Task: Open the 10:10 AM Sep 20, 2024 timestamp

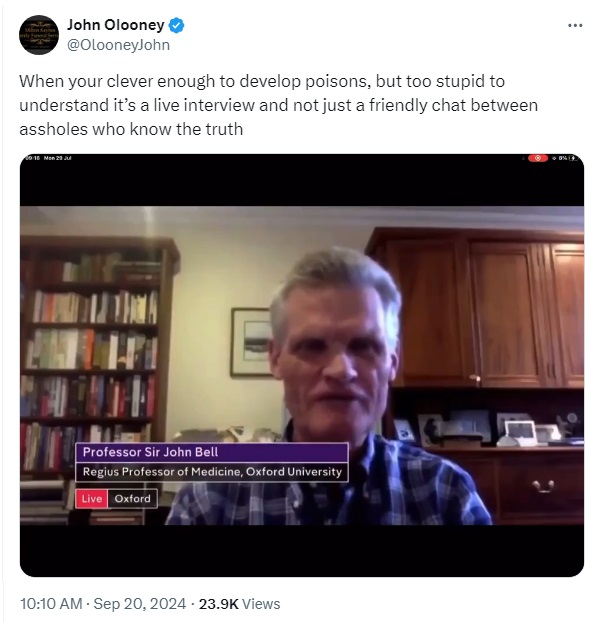Action: tap(103, 604)
